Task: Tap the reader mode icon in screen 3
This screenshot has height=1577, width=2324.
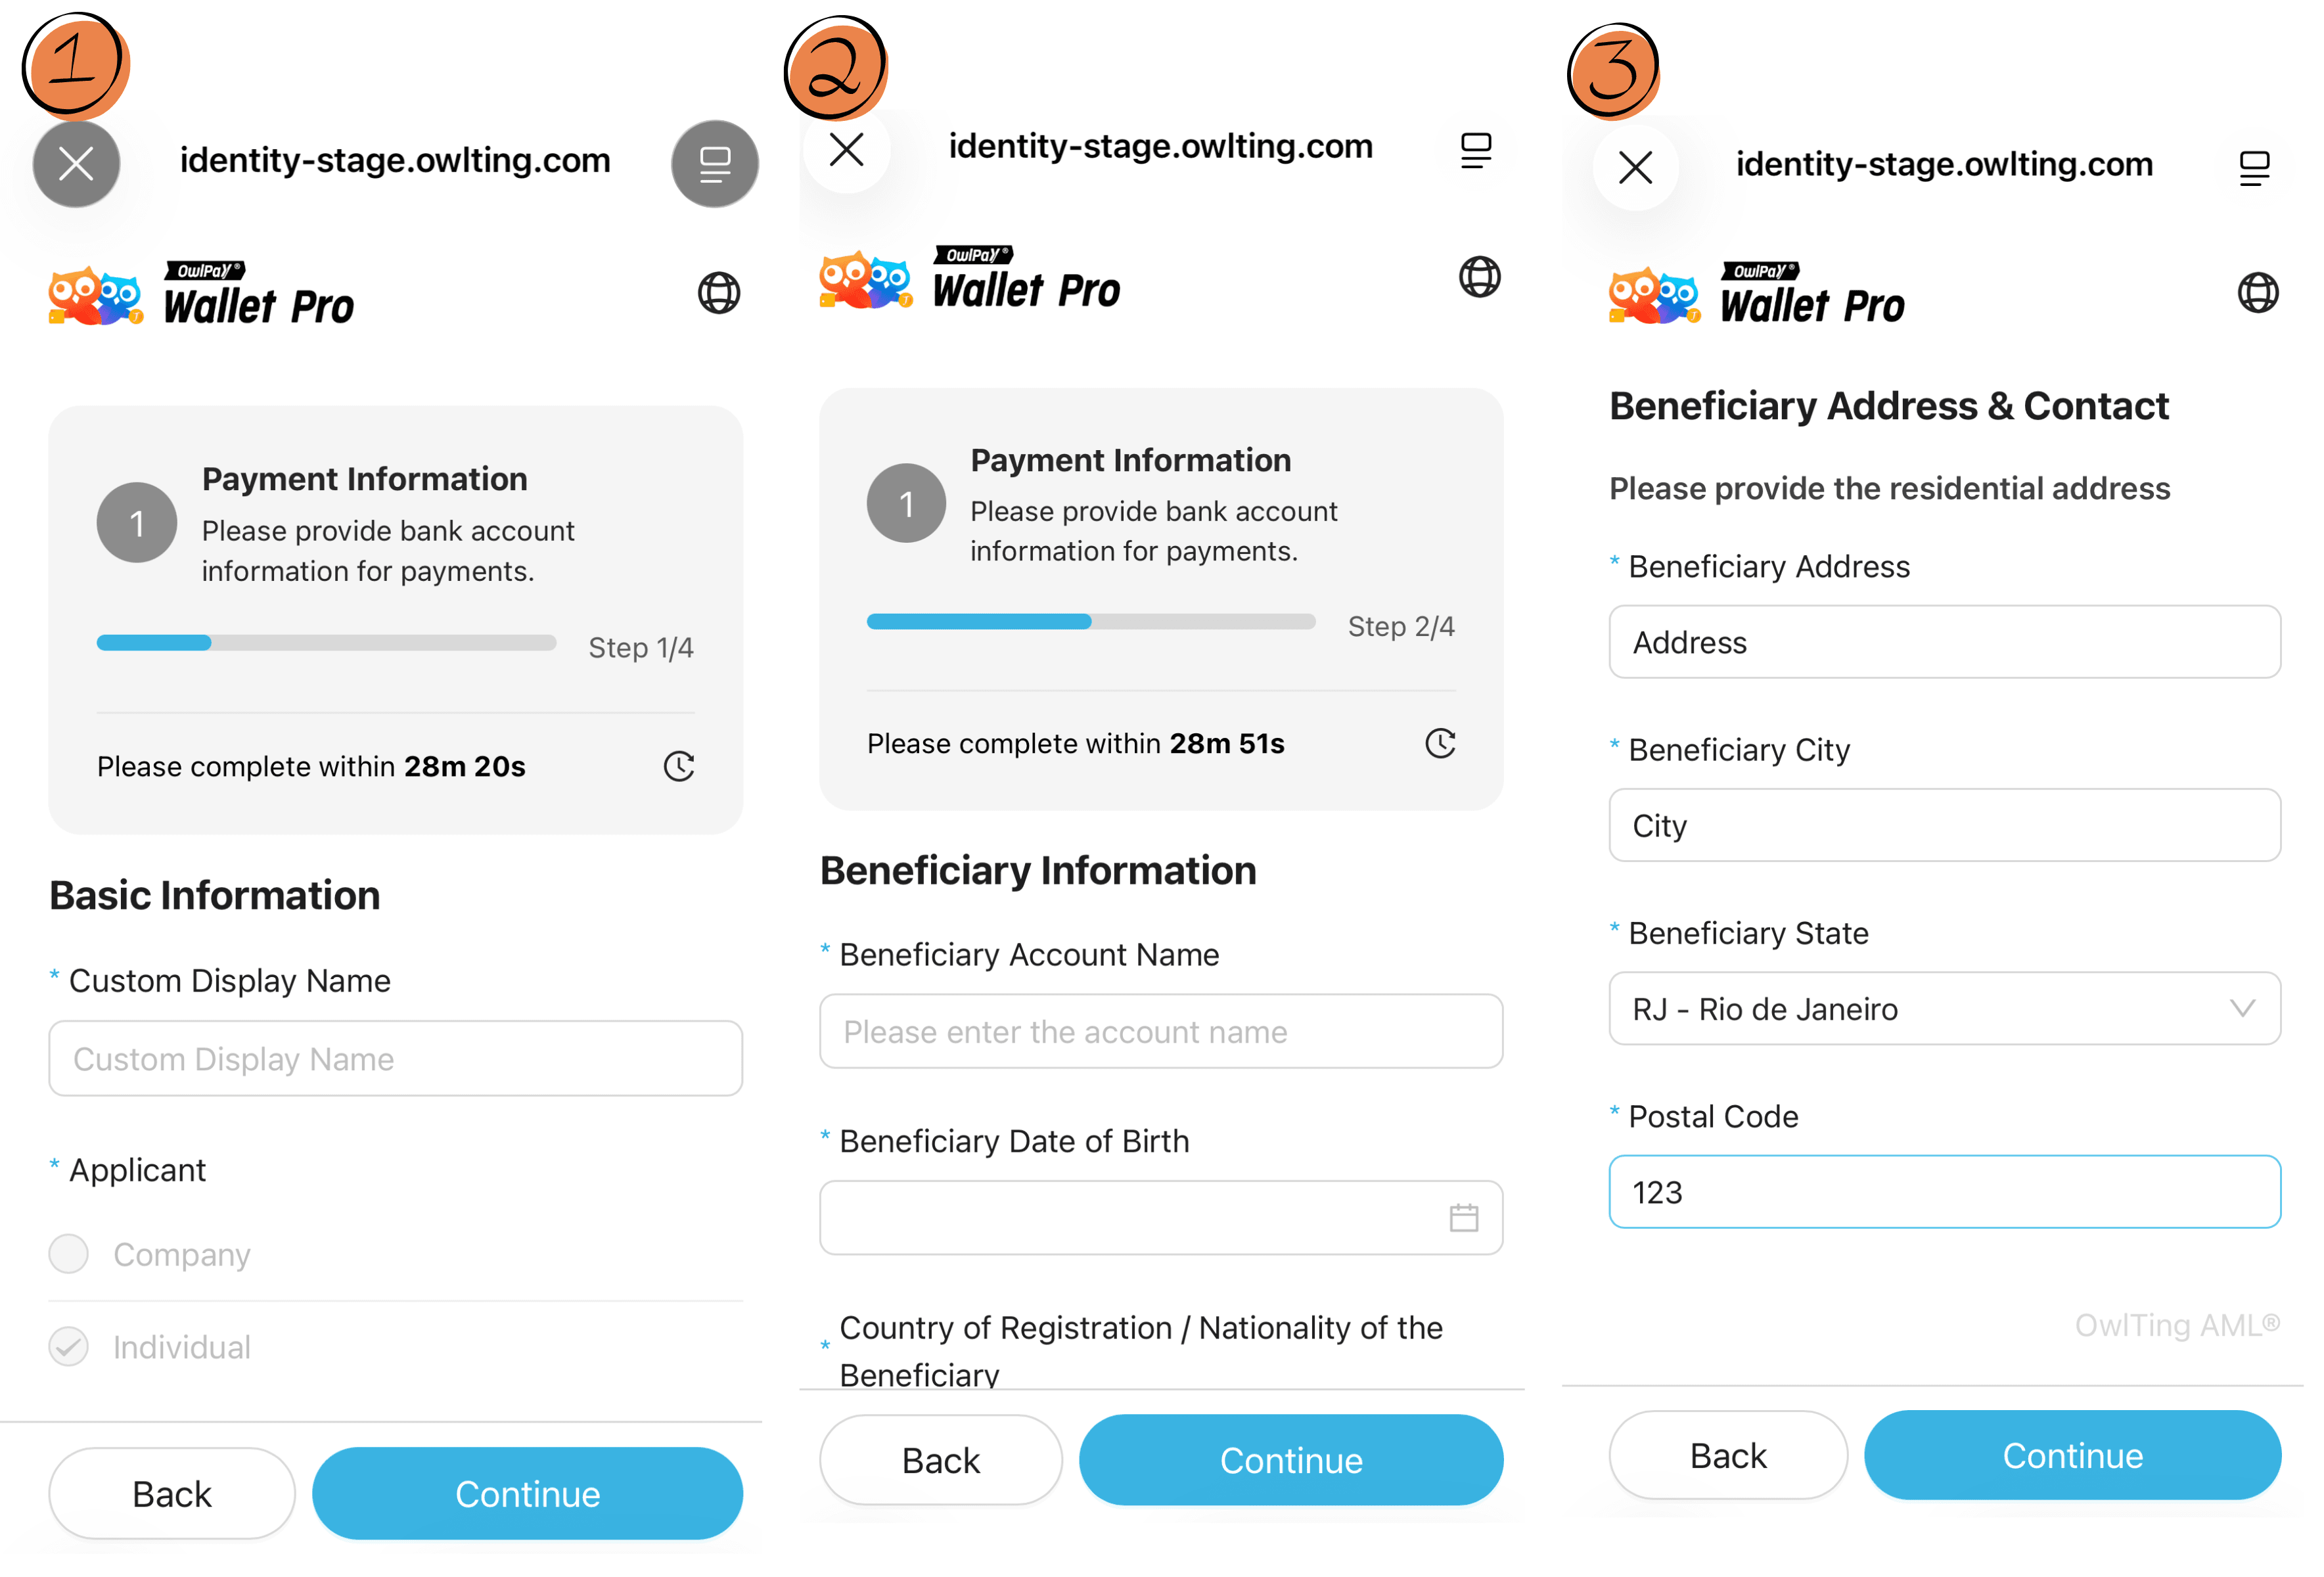Action: click(2253, 167)
